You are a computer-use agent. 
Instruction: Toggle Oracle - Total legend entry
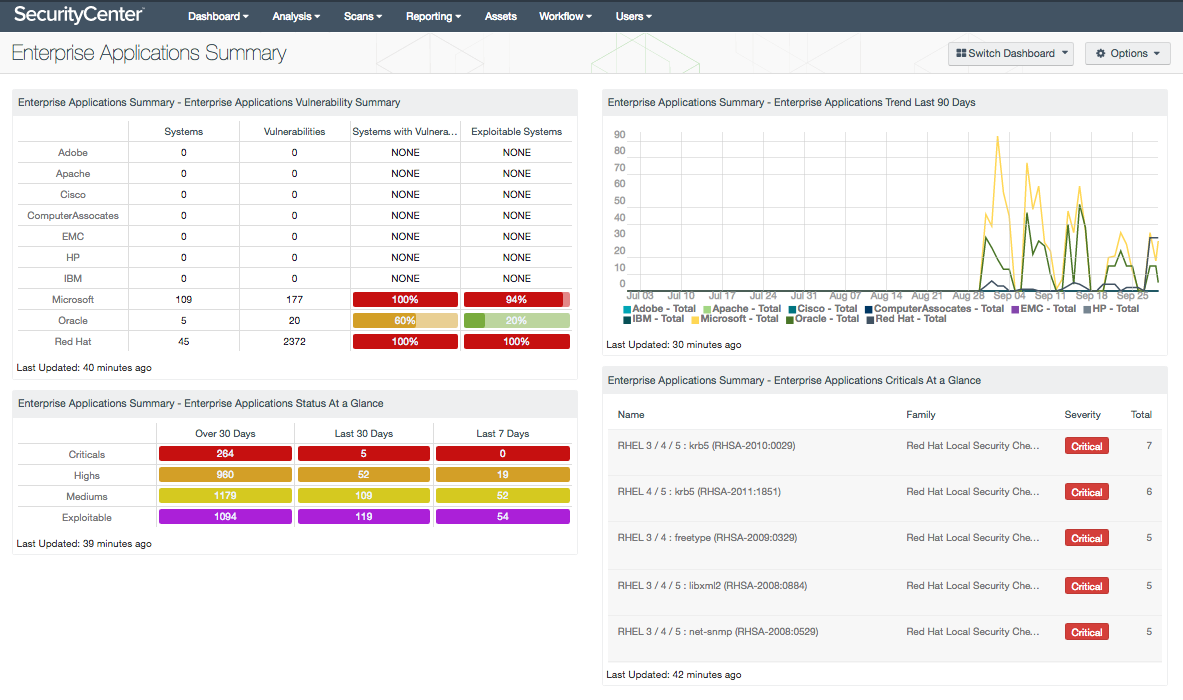point(822,319)
